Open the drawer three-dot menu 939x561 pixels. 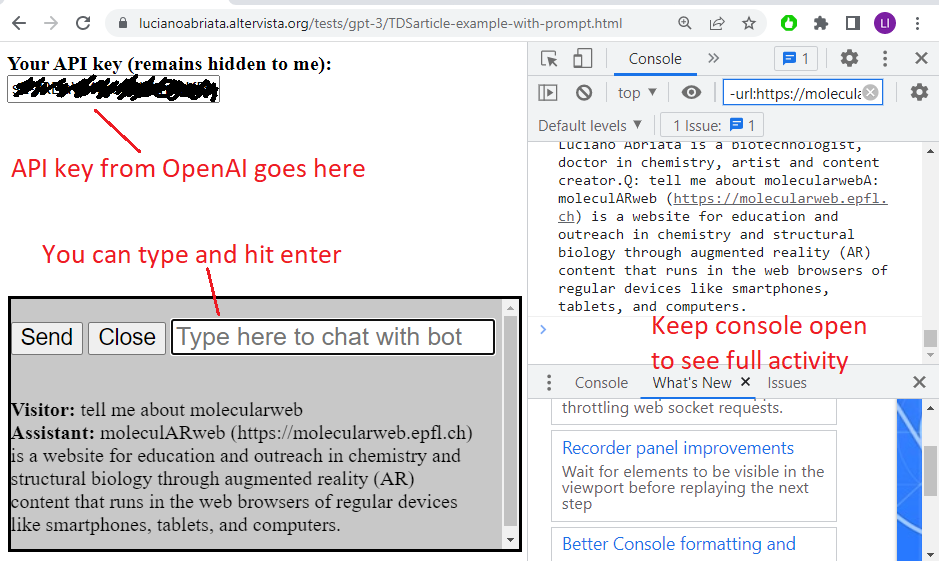coord(549,383)
